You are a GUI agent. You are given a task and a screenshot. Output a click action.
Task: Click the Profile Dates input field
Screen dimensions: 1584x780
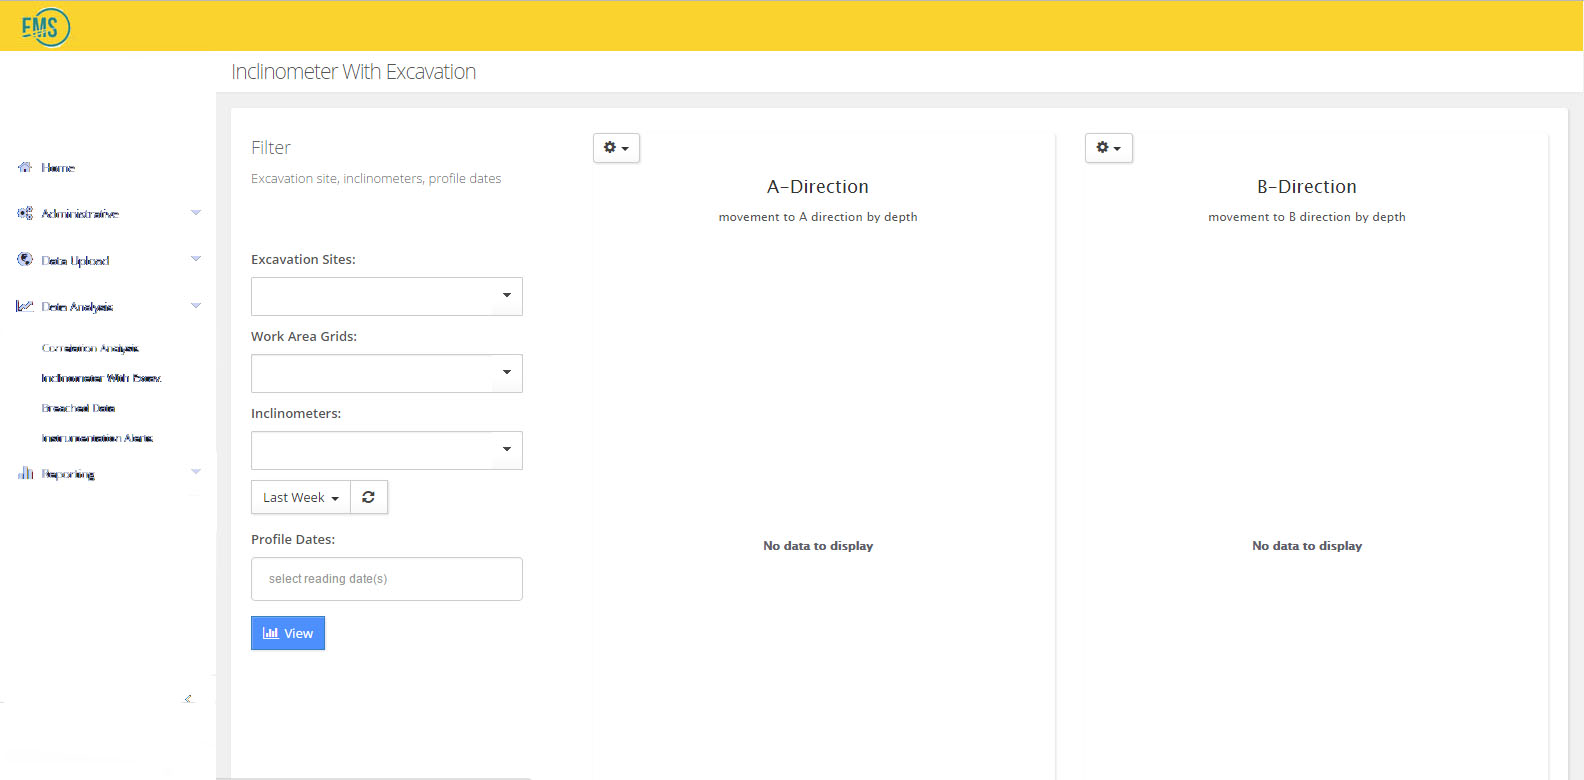click(387, 579)
